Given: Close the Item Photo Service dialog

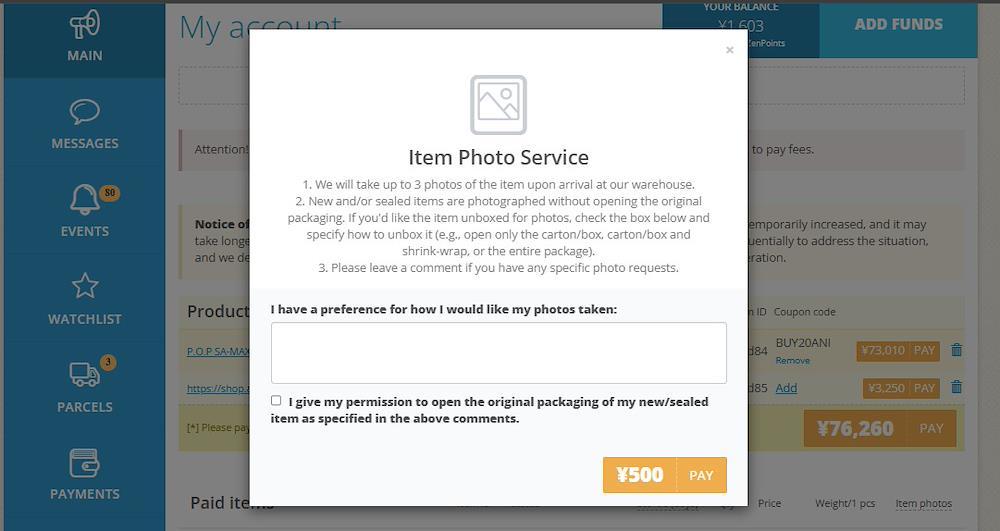Looking at the screenshot, I should (730, 50).
